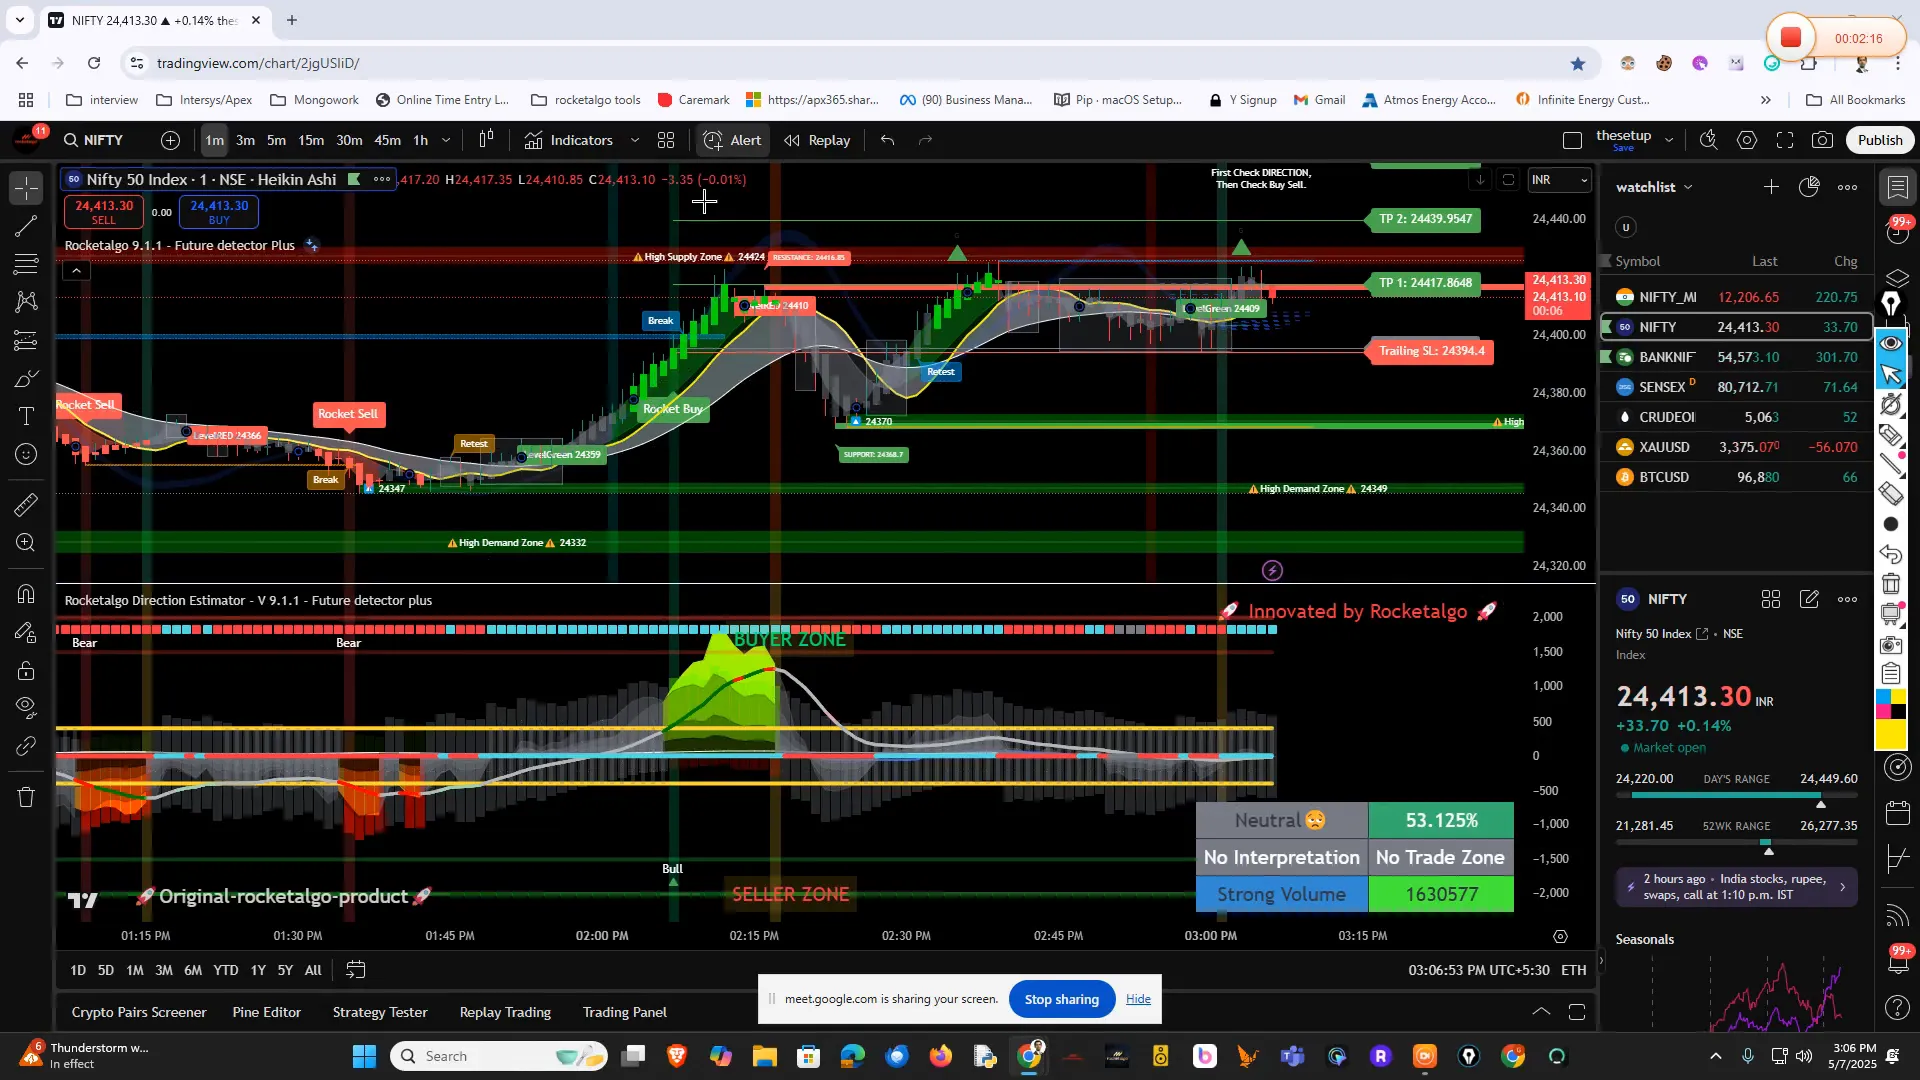This screenshot has height=1080, width=1920.
Task: Toggle the ETH session button
Action: (x=1573, y=970)
